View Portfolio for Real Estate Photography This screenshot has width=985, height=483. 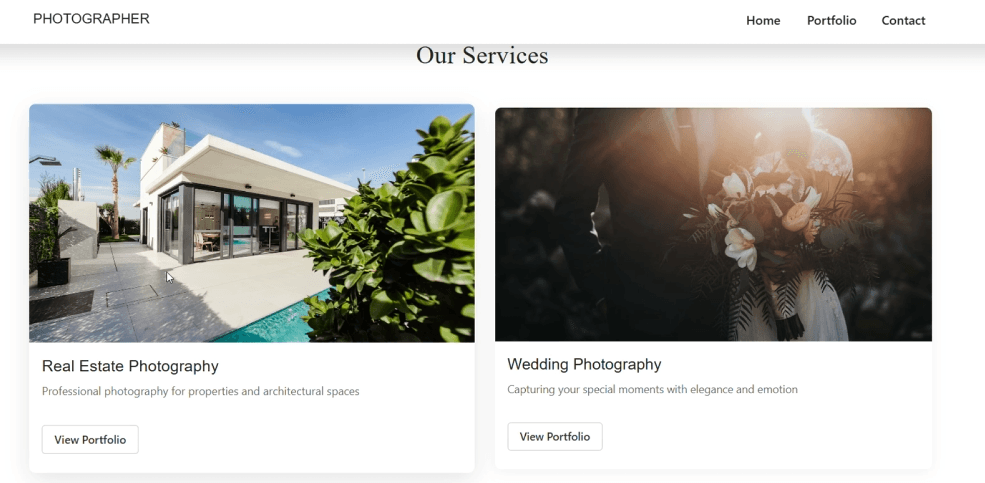pos(90,440)
